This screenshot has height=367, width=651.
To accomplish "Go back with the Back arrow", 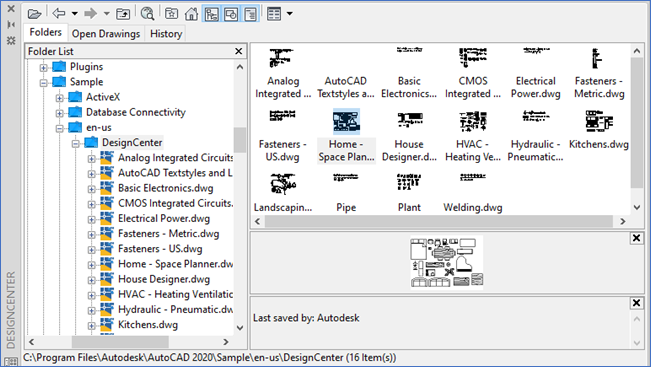I will tap(59, 13).
